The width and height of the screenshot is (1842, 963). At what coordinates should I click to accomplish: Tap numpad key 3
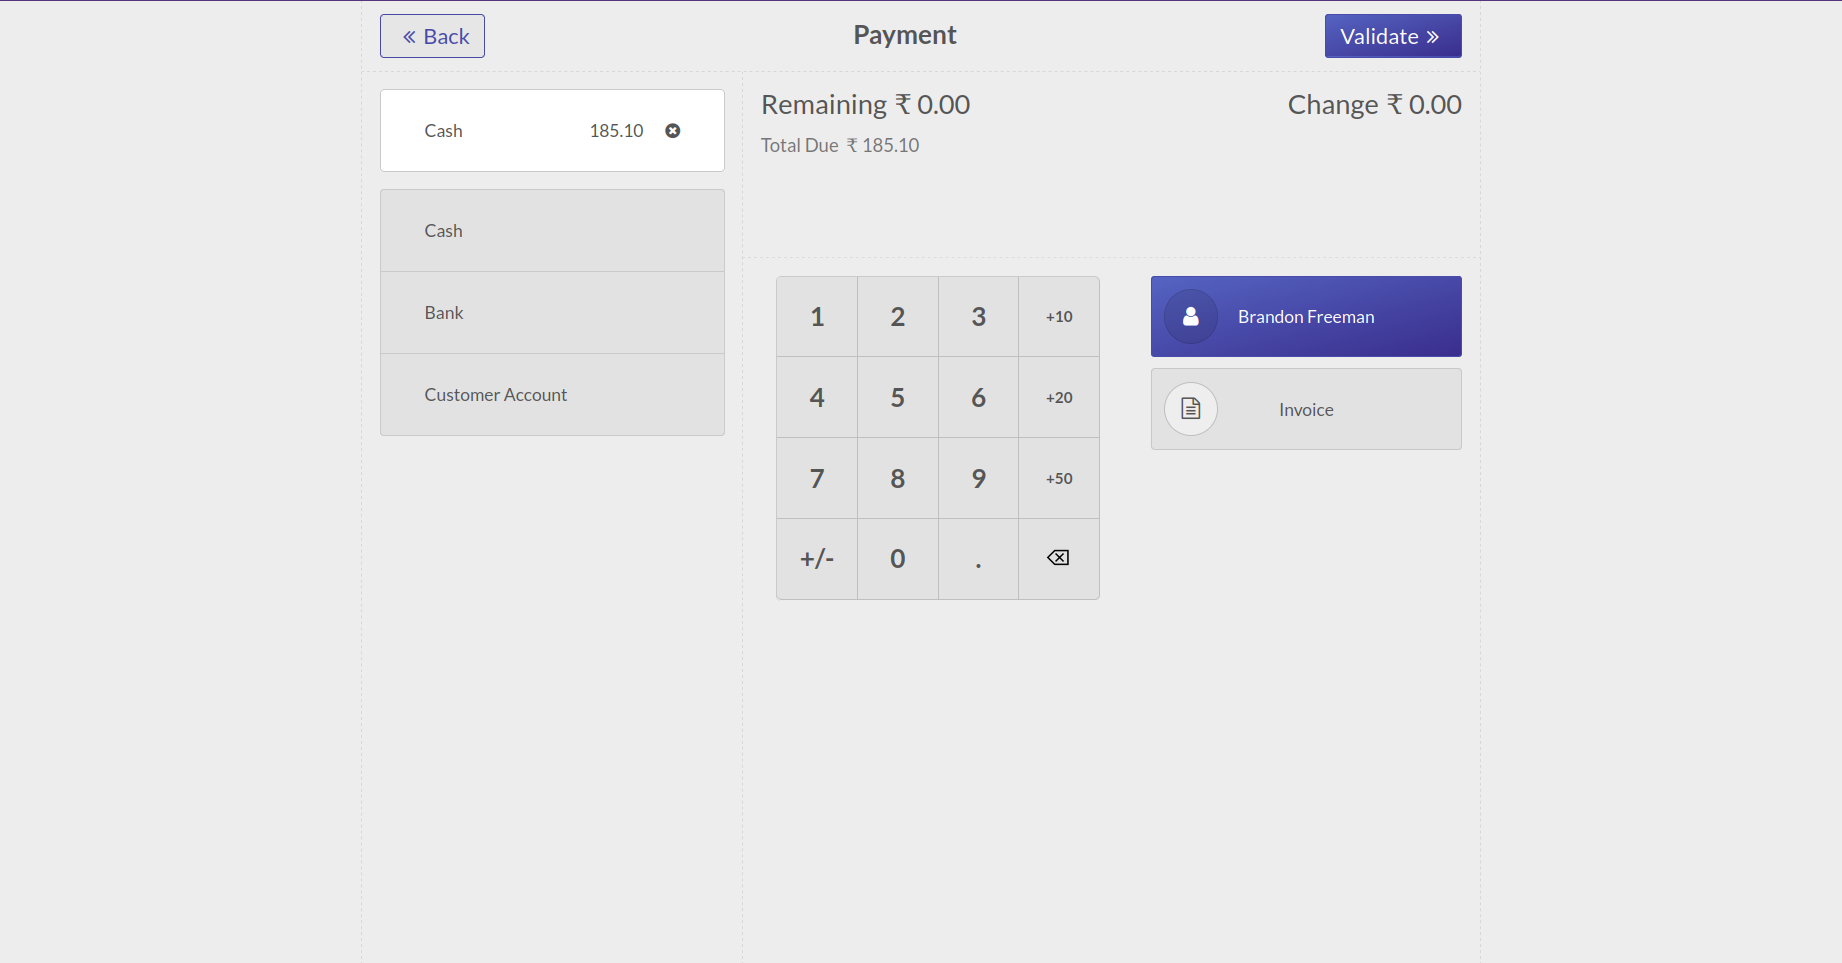[979, 316]
